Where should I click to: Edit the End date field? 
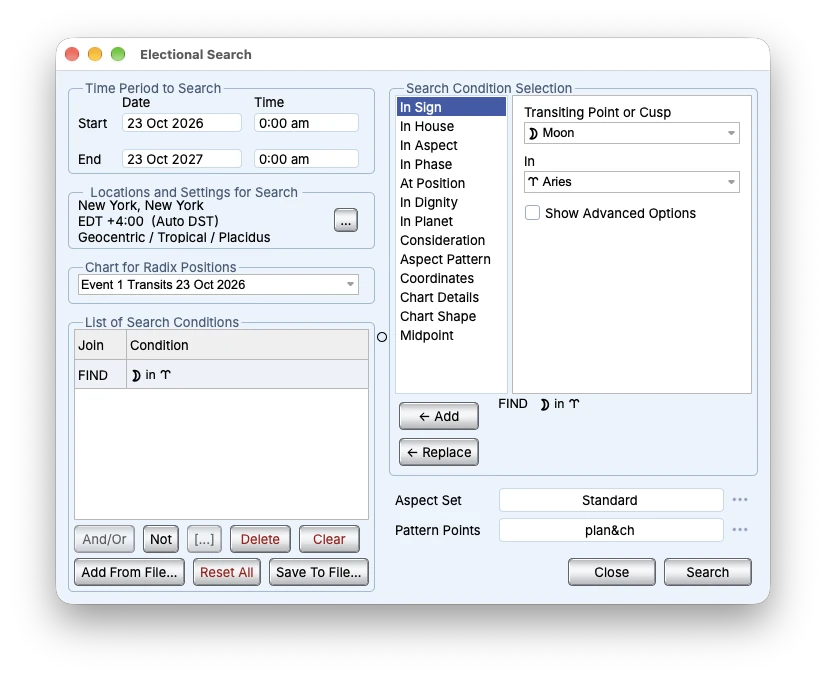pos(182,159)
